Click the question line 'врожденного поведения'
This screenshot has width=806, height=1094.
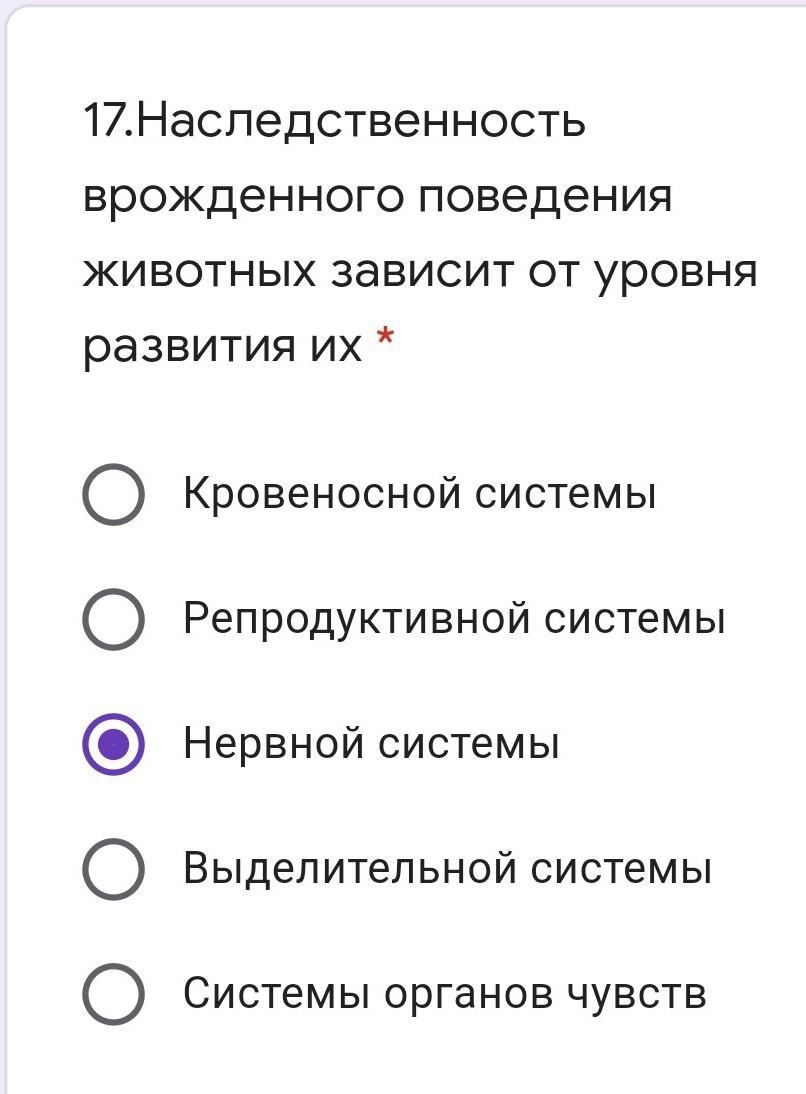377,197
